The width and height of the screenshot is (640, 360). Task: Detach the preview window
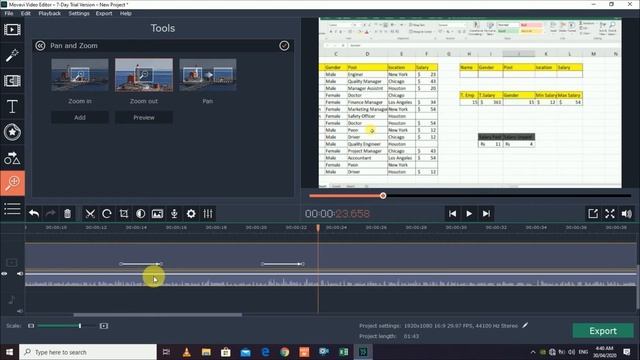[x=593, y=213]
